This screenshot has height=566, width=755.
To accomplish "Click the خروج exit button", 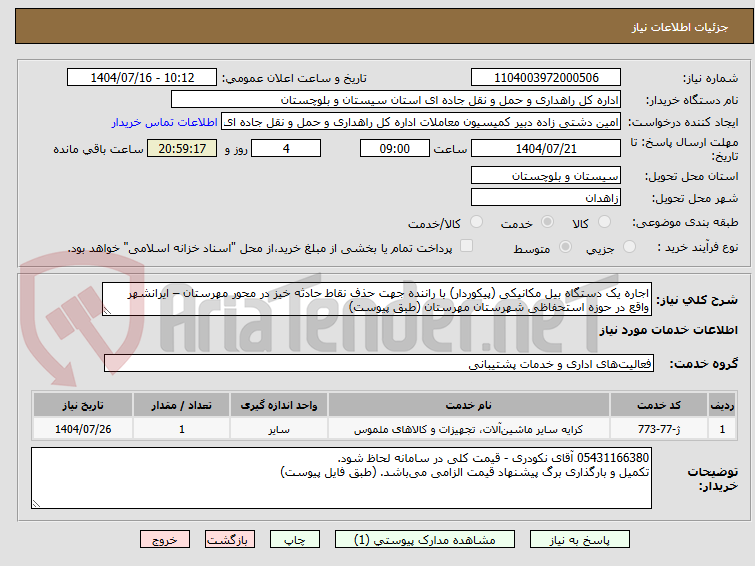I will point(165,540).
